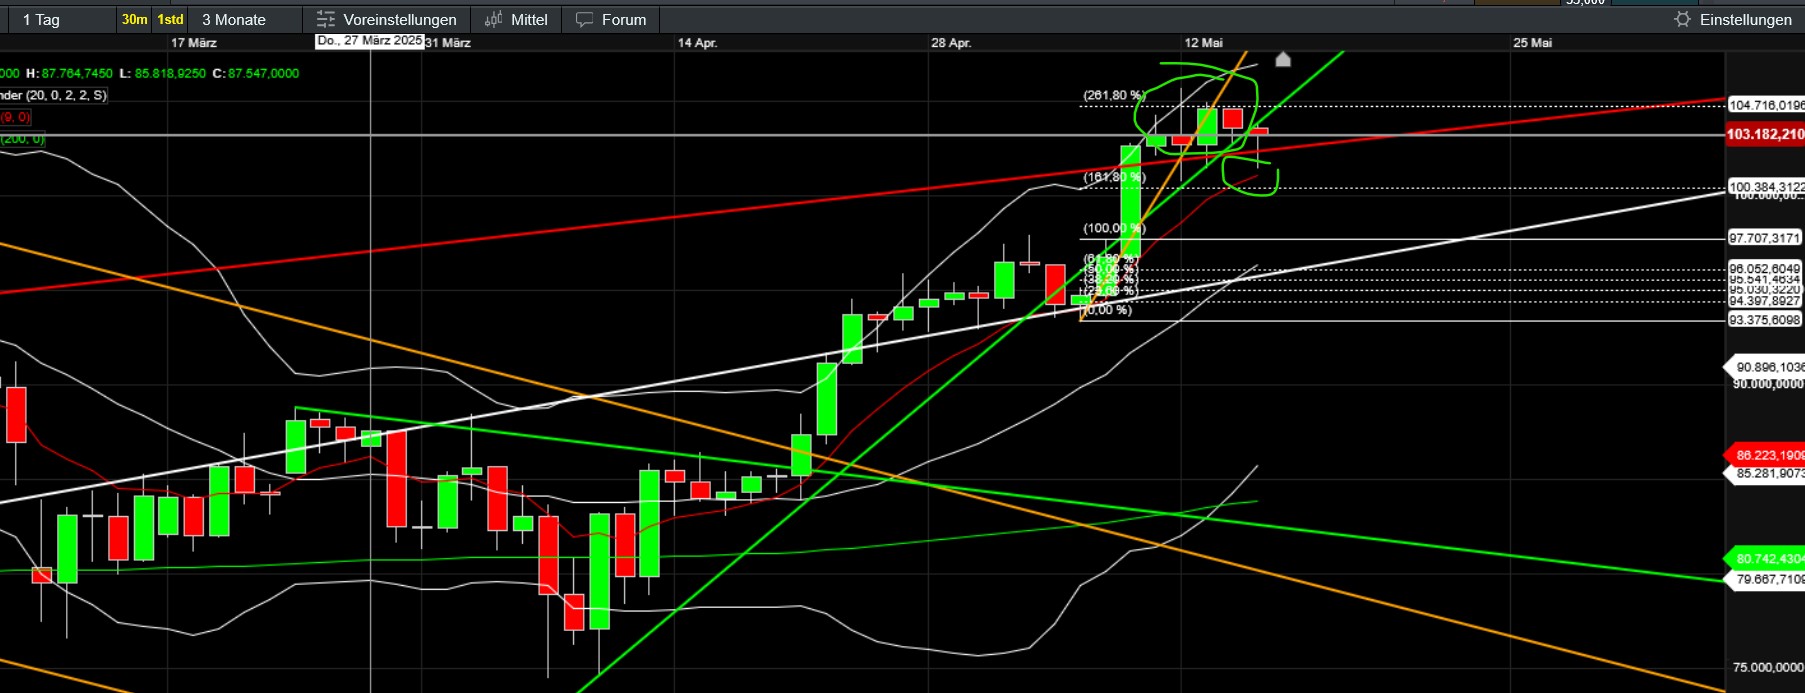Switch to the 1std quick interval

[x=171, y=20]
